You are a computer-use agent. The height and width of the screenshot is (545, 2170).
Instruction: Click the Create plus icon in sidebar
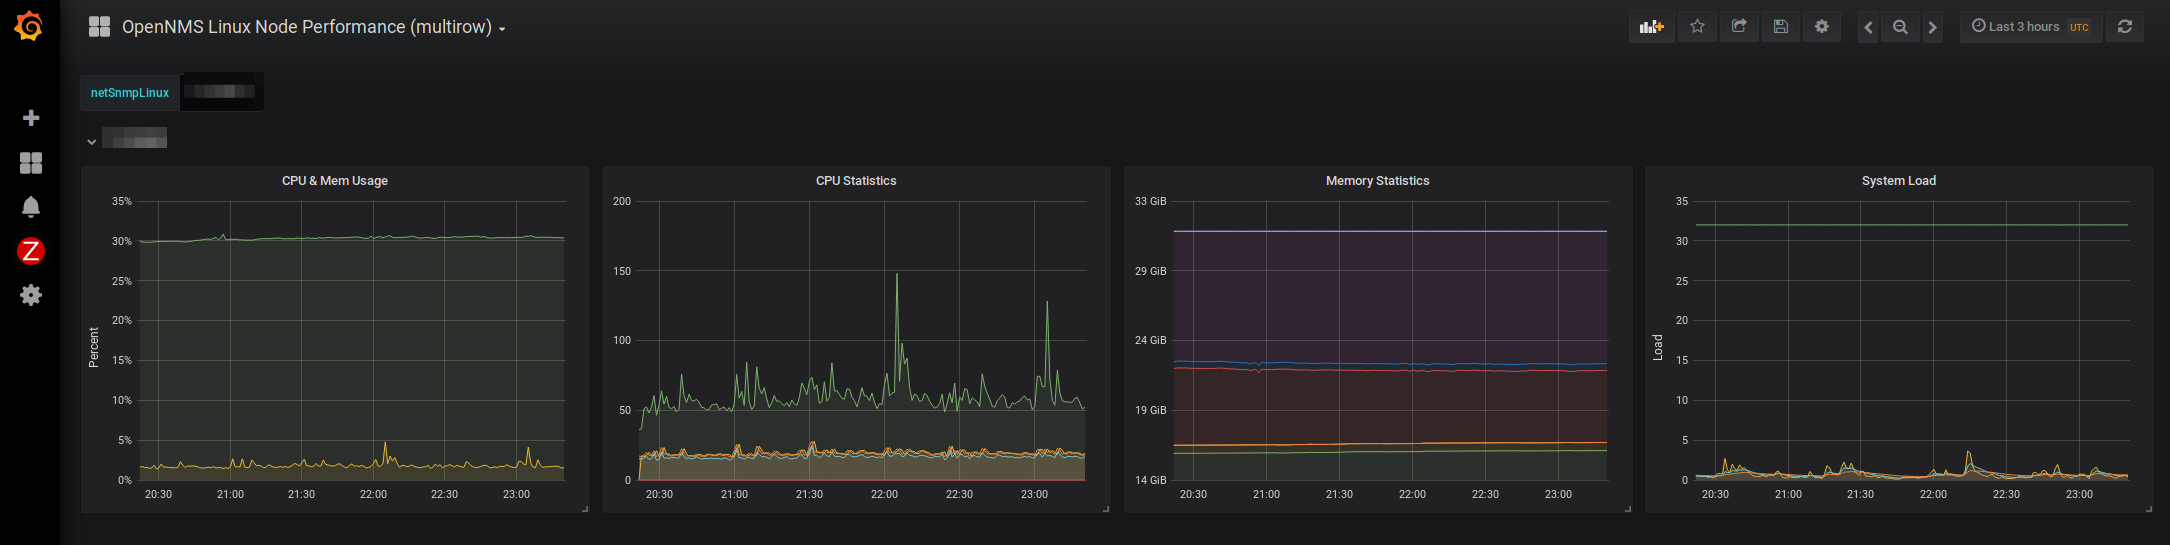point(31,118)
